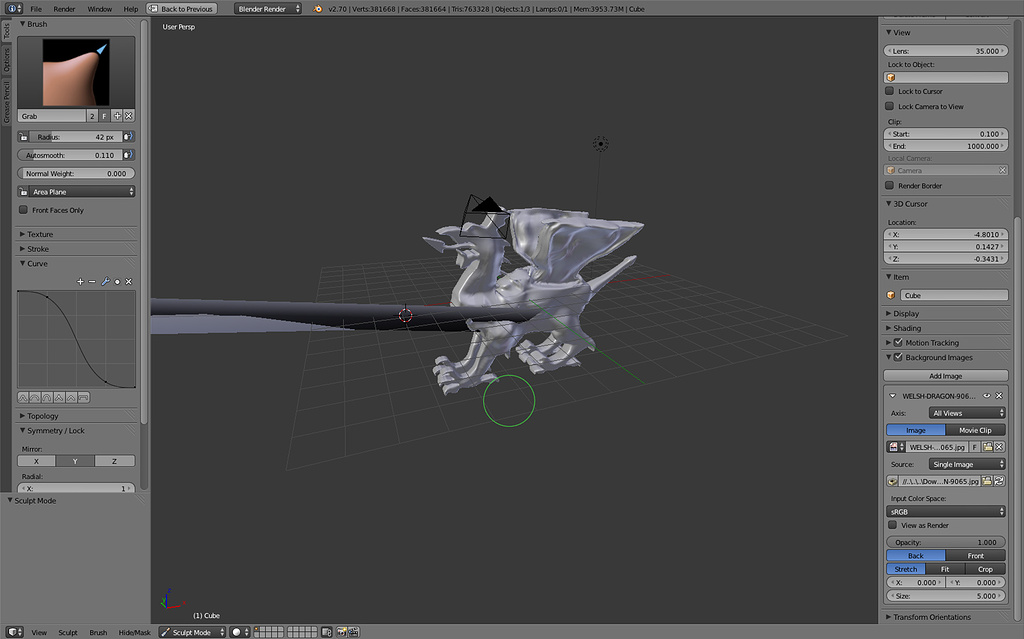Toggle Mirror Y symmetry
The image size is (1024, 639).
coord(75,461)
